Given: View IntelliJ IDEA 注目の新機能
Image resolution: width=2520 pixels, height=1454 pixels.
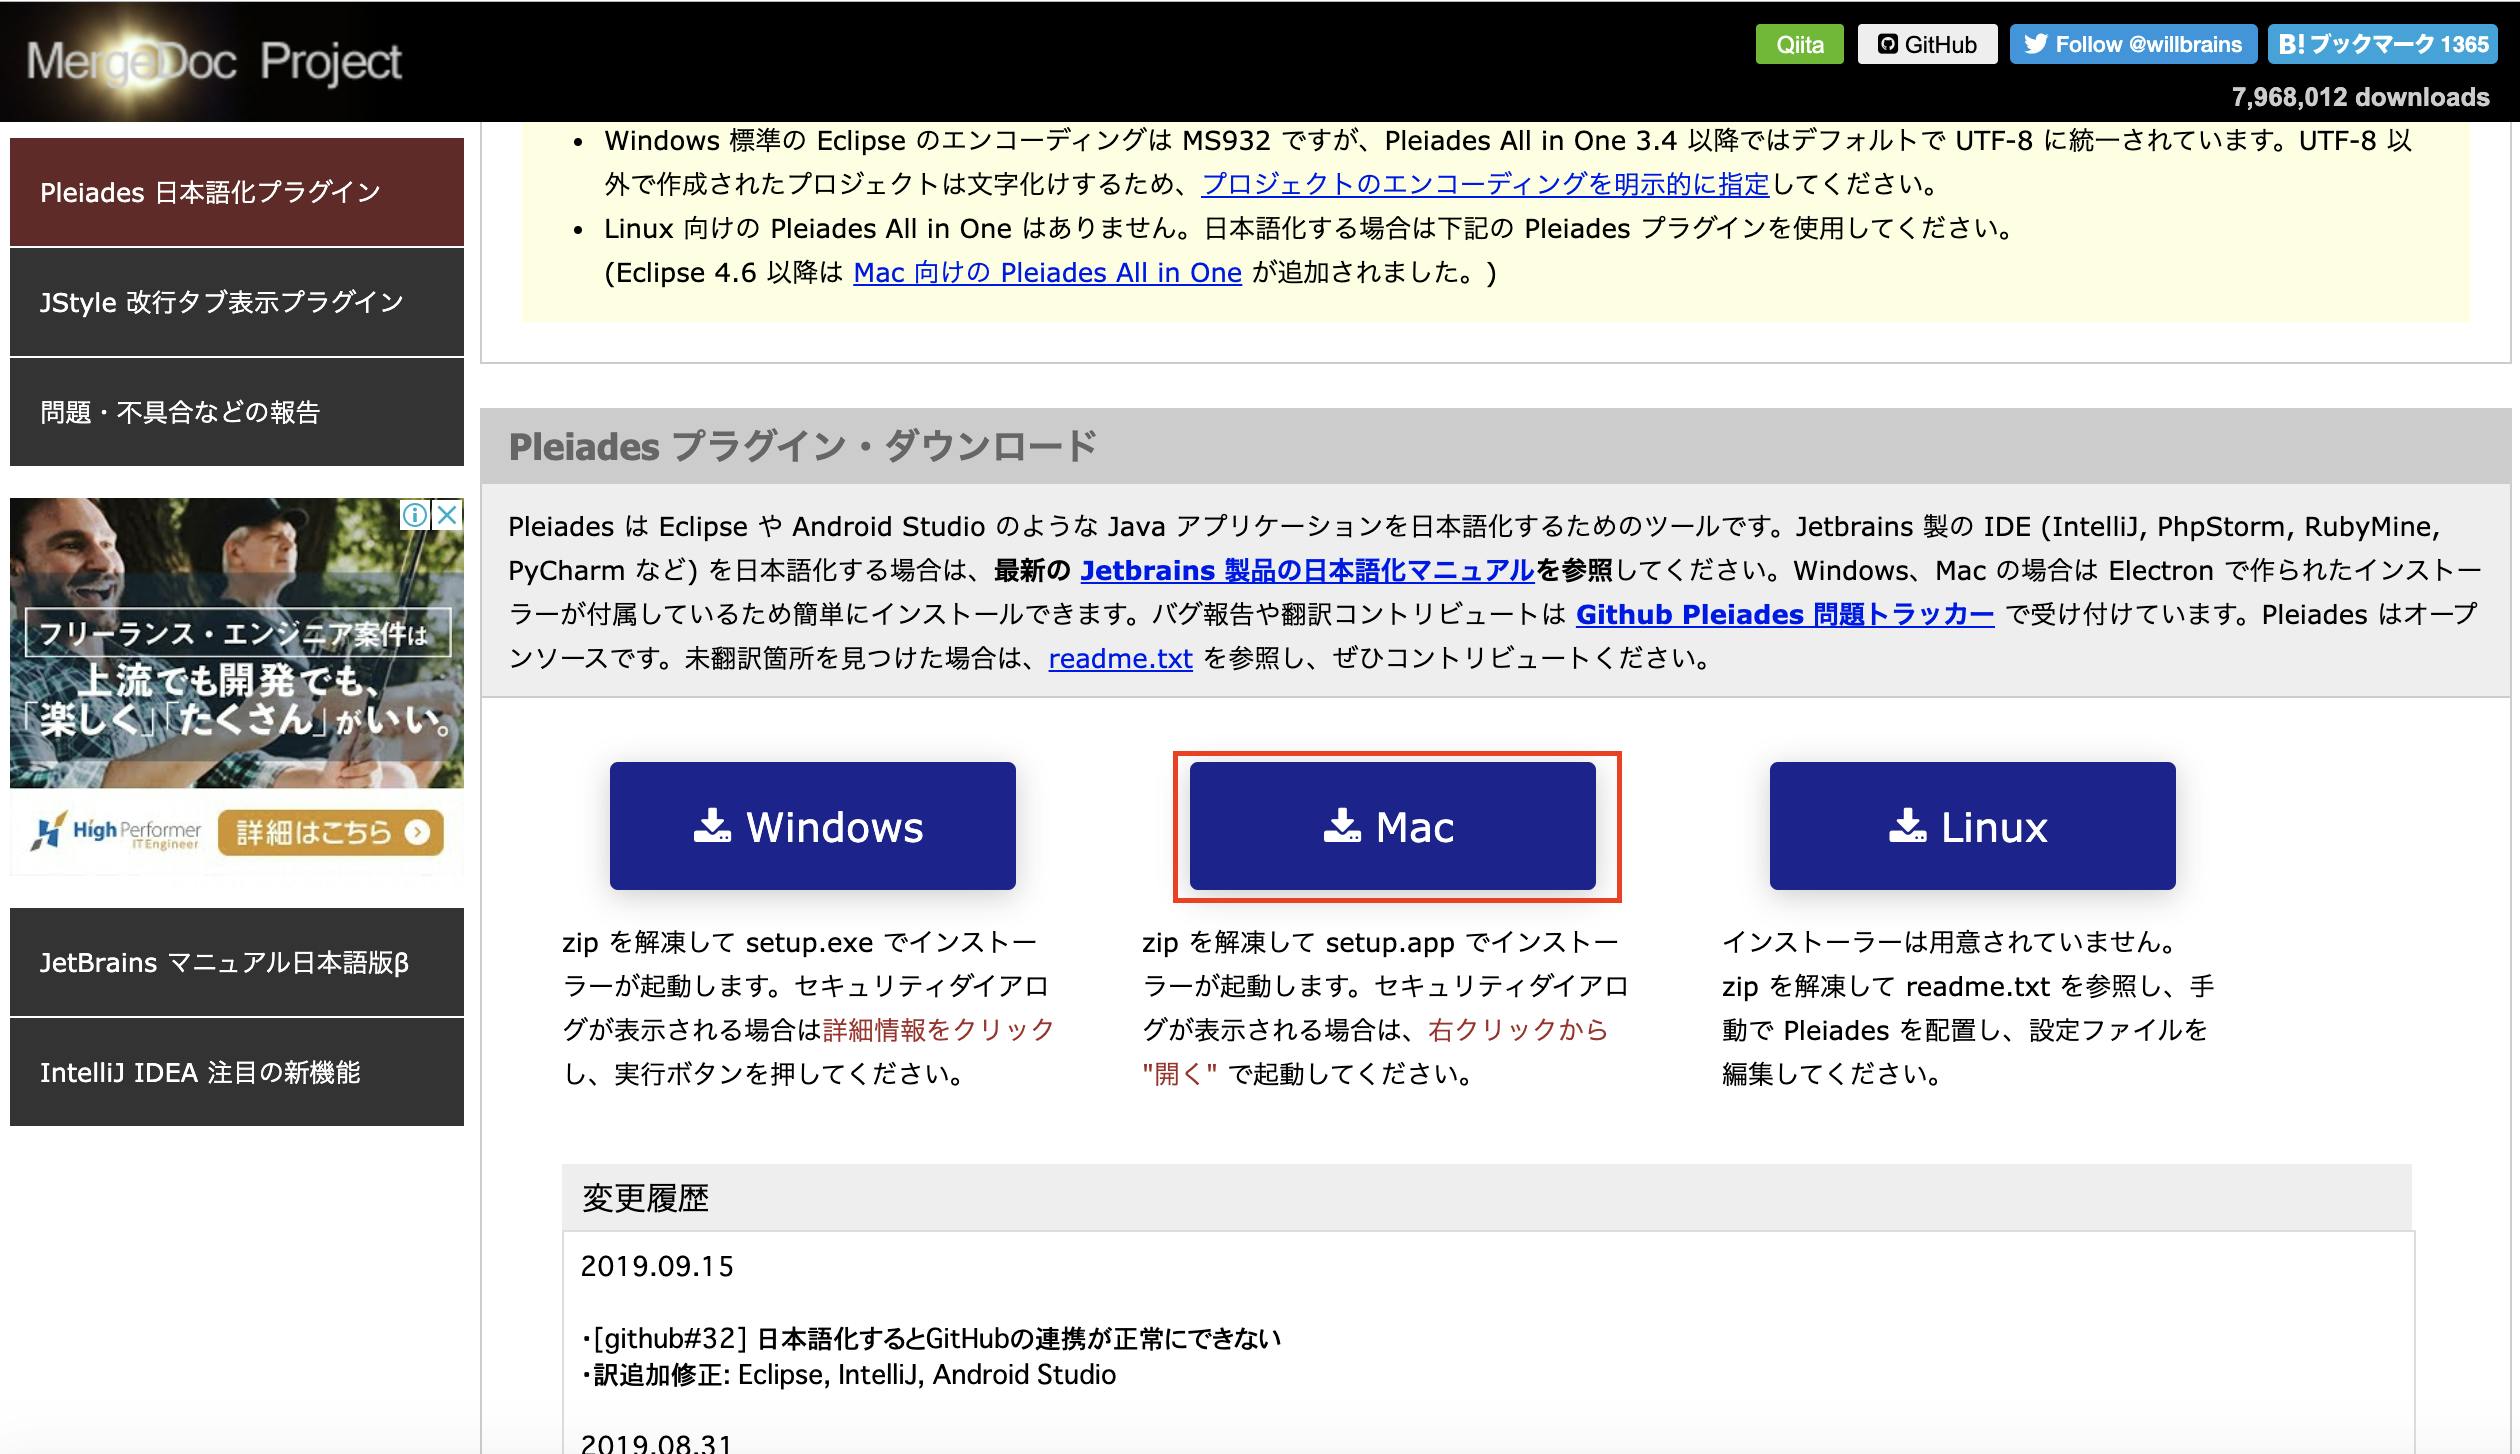Looking at the screenshot, I should pos(236,1072).
